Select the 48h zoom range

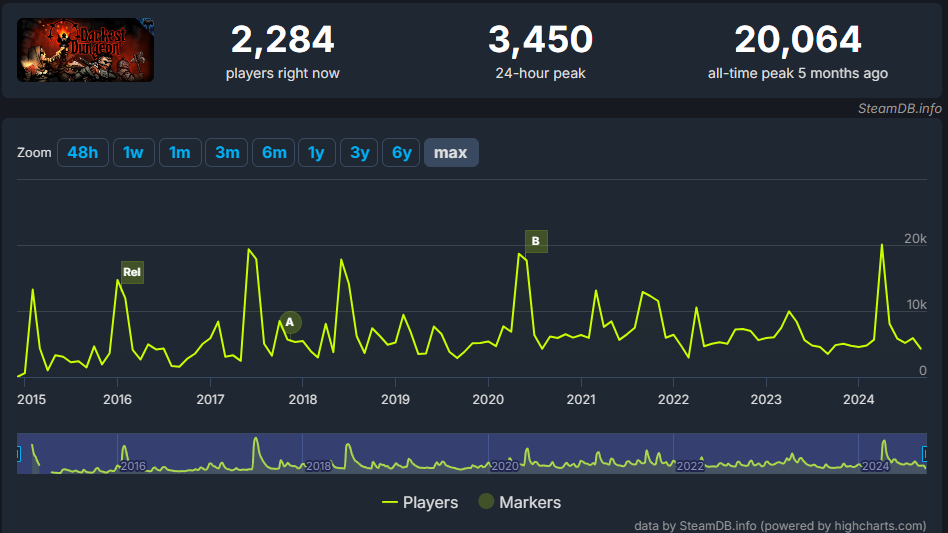[x=83, y=152]
